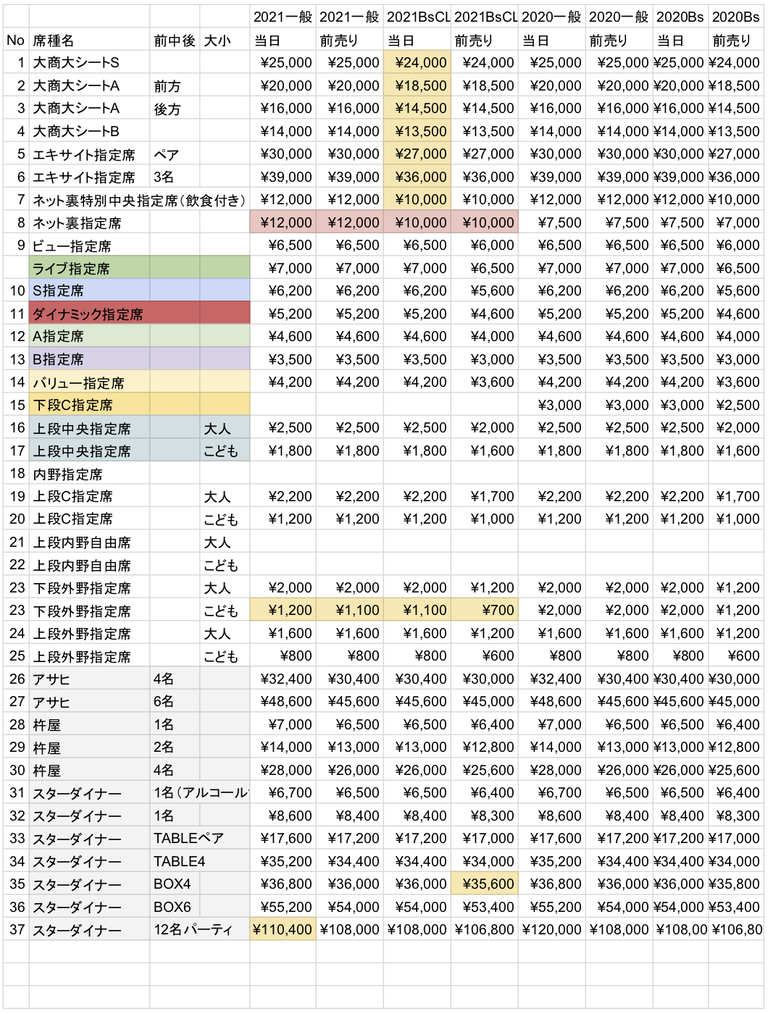
Task: Click highlighted ¥24,000 in 大商大シートS row
Action: click(418, 63)
